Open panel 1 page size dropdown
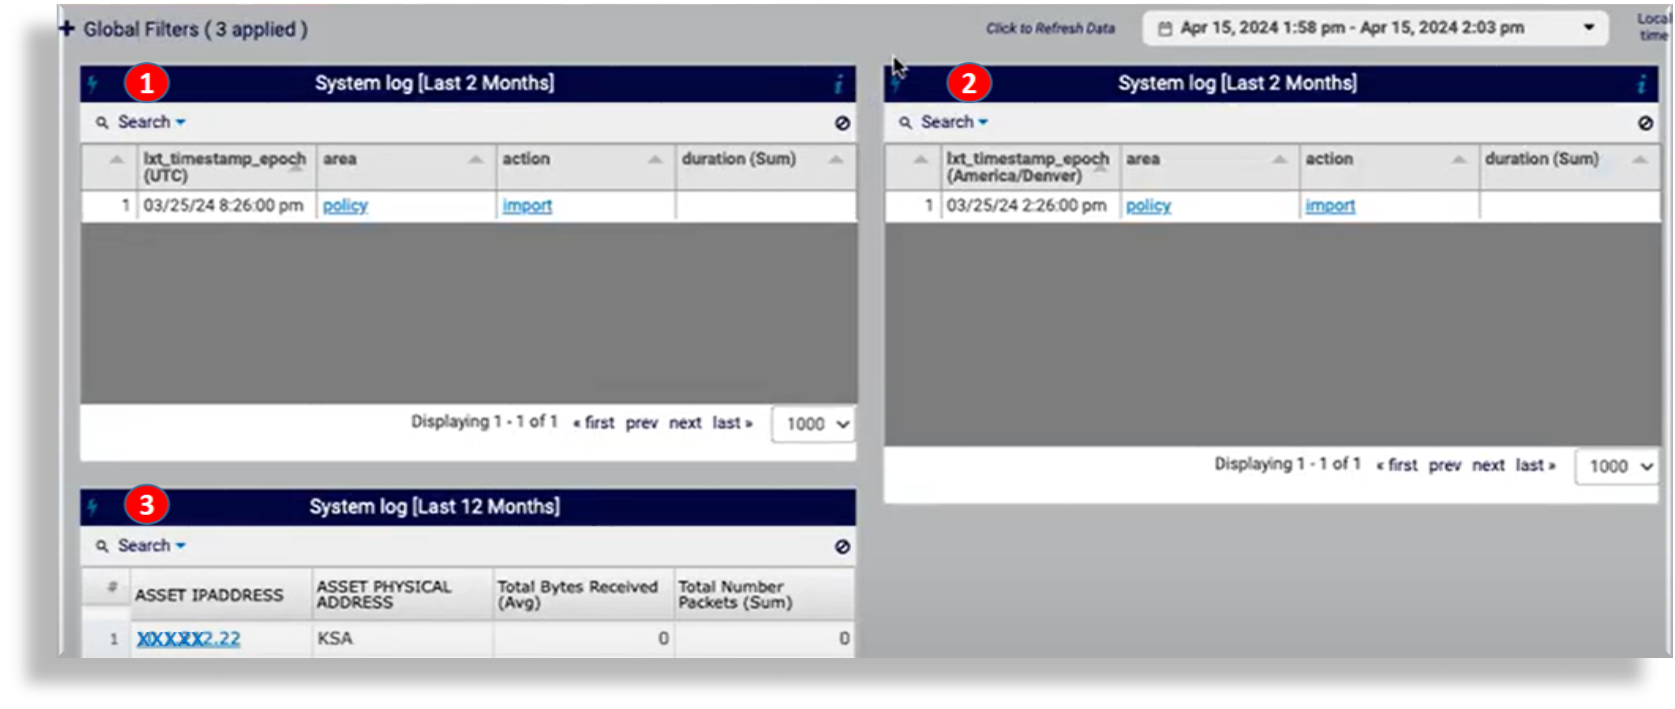Viewport: 1675px width, 709px height. pos(815,424)
